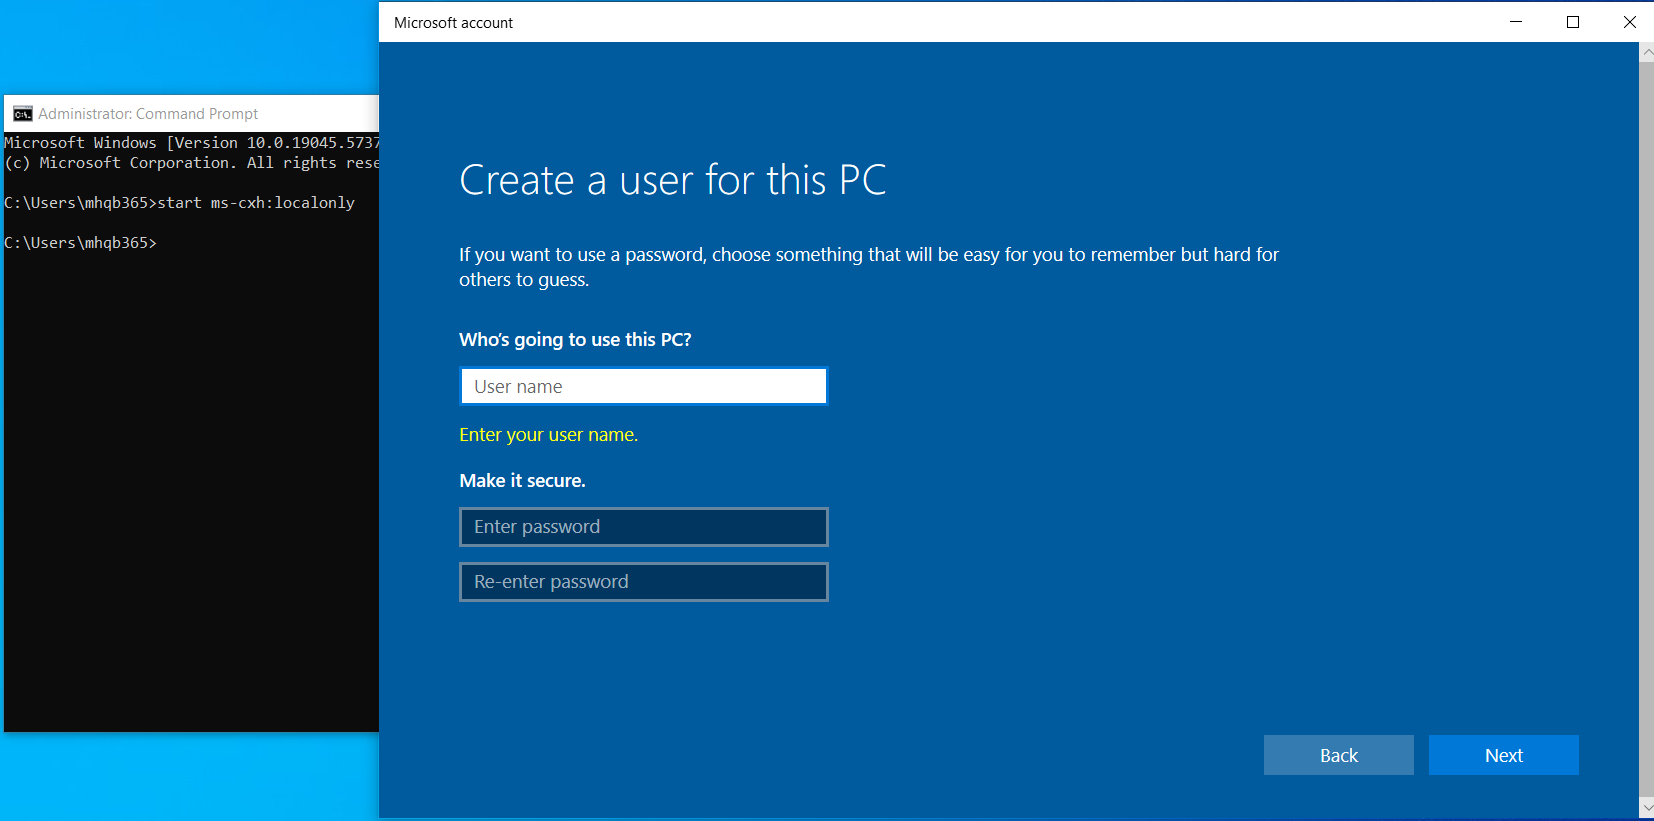1654x821 pixels.
Task: Click the Microsoft Corporation copyright line
Action: [191, 163]
